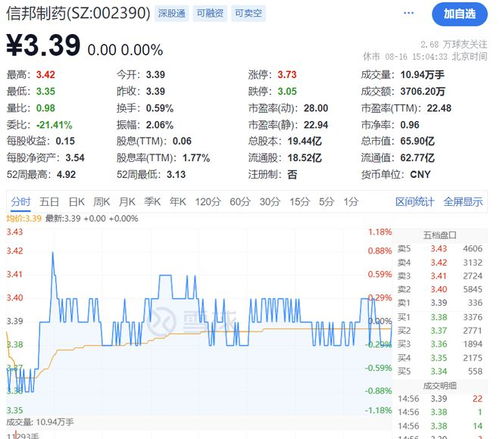
Task: Open the 区间统计 link
Action: pos(415,202)
